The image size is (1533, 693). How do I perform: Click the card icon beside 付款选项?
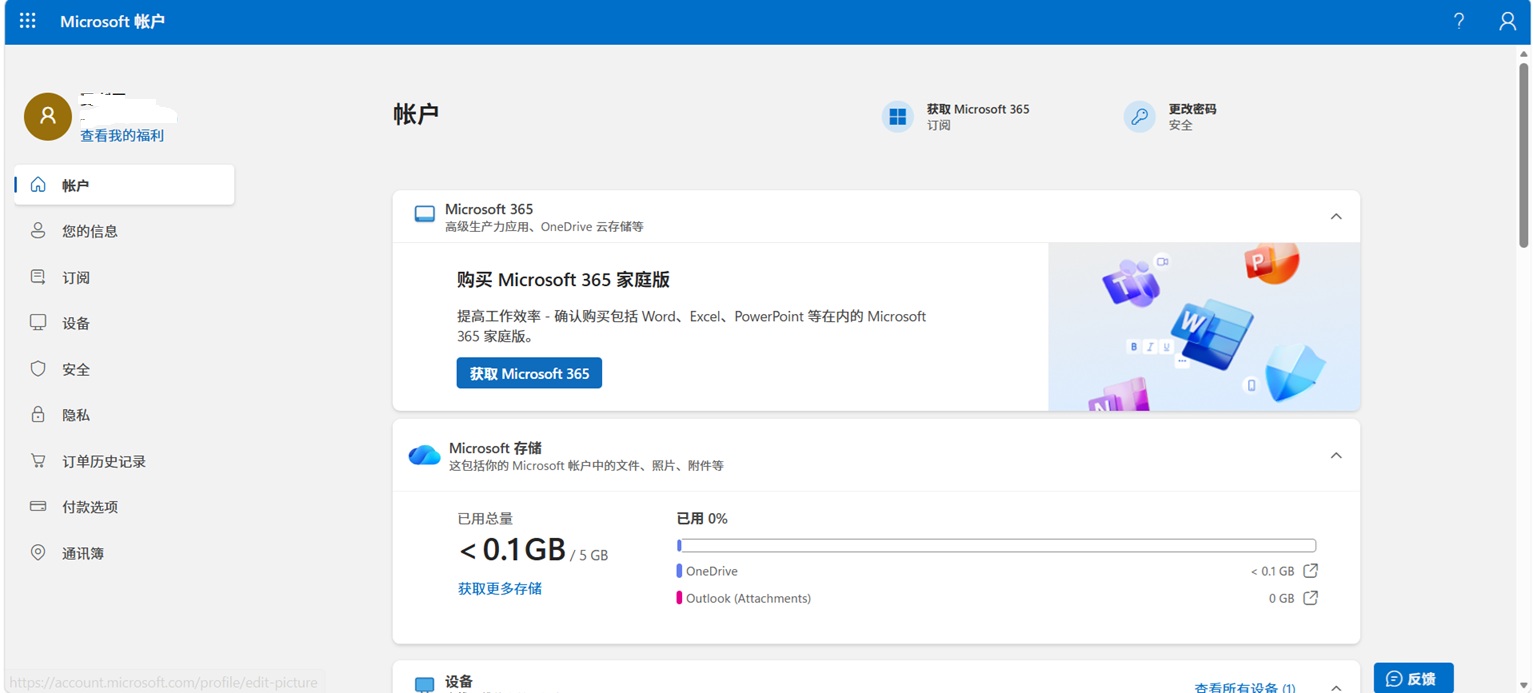point(38,506)
